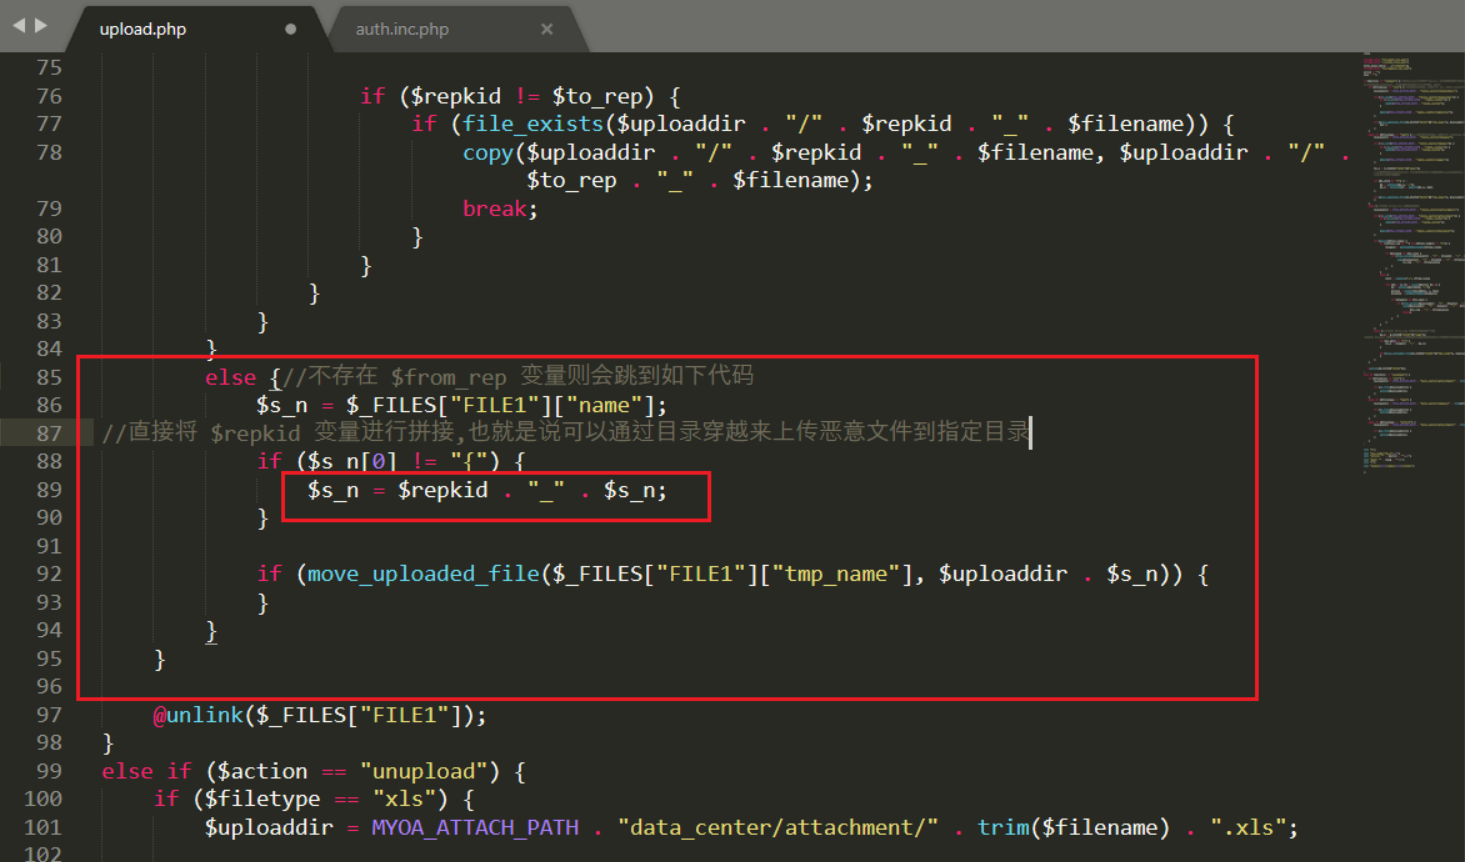Jump using the minimap on the right
This screenshot has height=862, width=1466.
point(1412,250)
